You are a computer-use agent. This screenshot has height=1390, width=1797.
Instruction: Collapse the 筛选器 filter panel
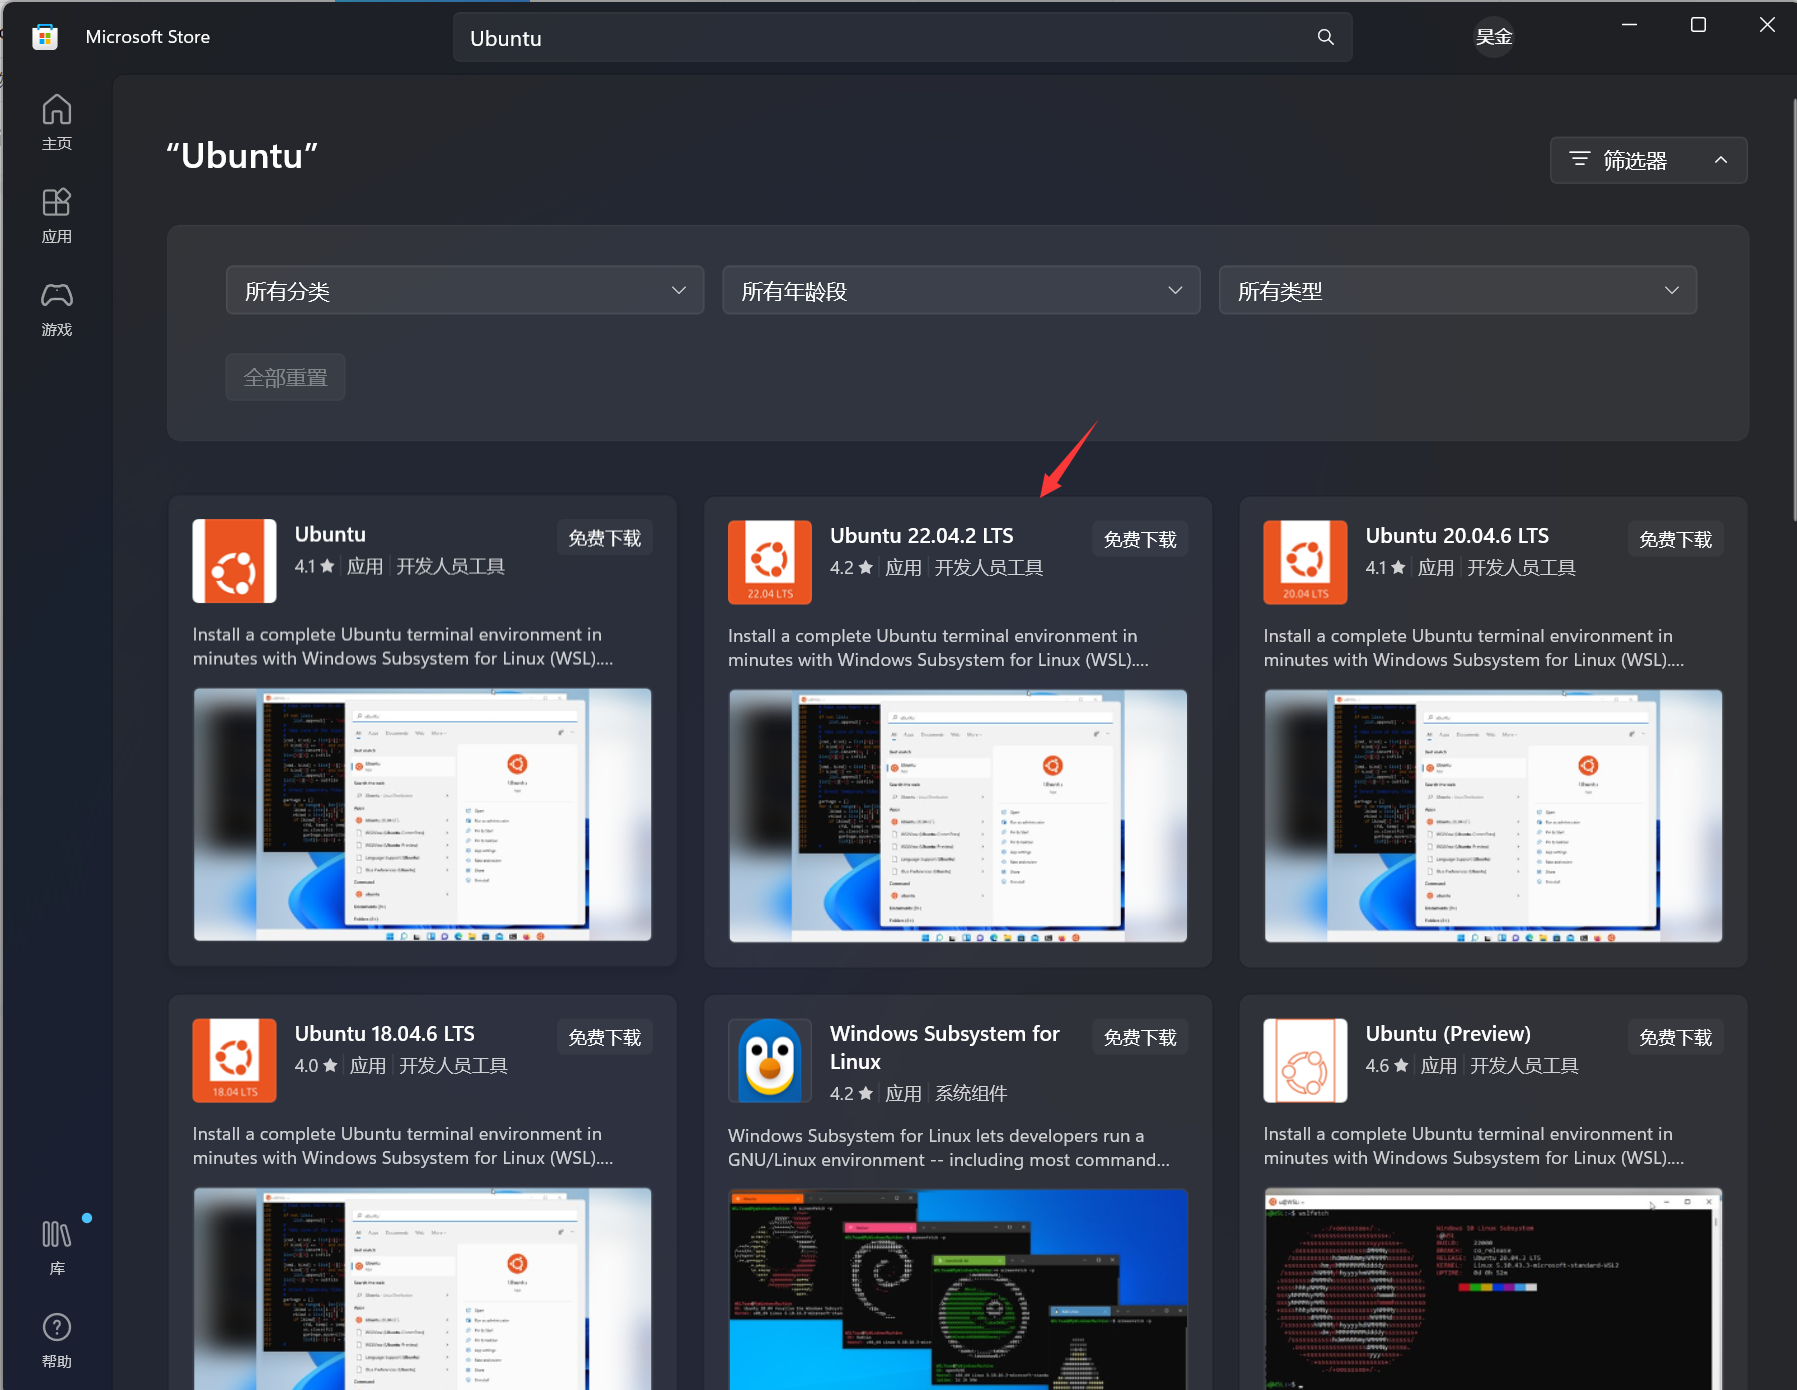pos(1648,160)
